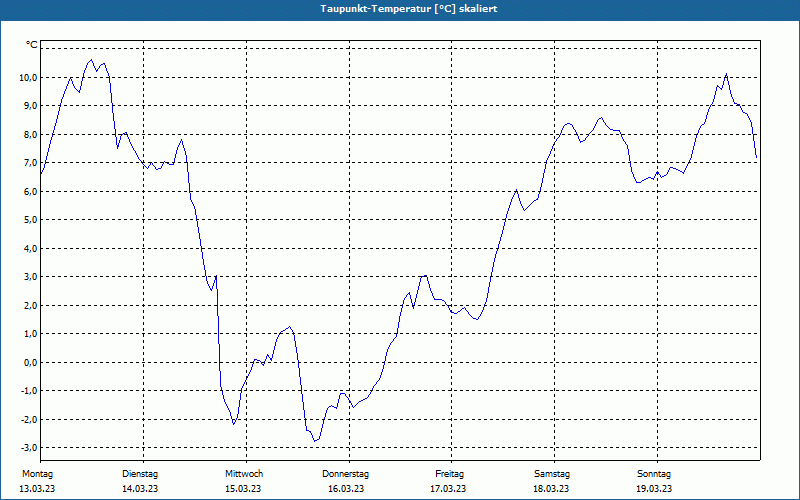Click the Donnerstag day label
Viewport: 800px width, 500px height.
345,474
